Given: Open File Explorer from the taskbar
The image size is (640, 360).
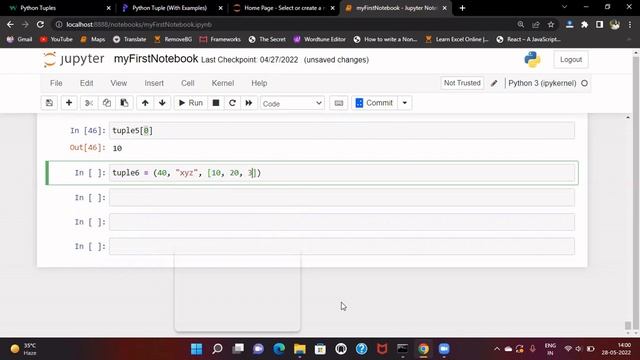Looking at the screenshot, I should pyautogui.click(x=300, y=349).
